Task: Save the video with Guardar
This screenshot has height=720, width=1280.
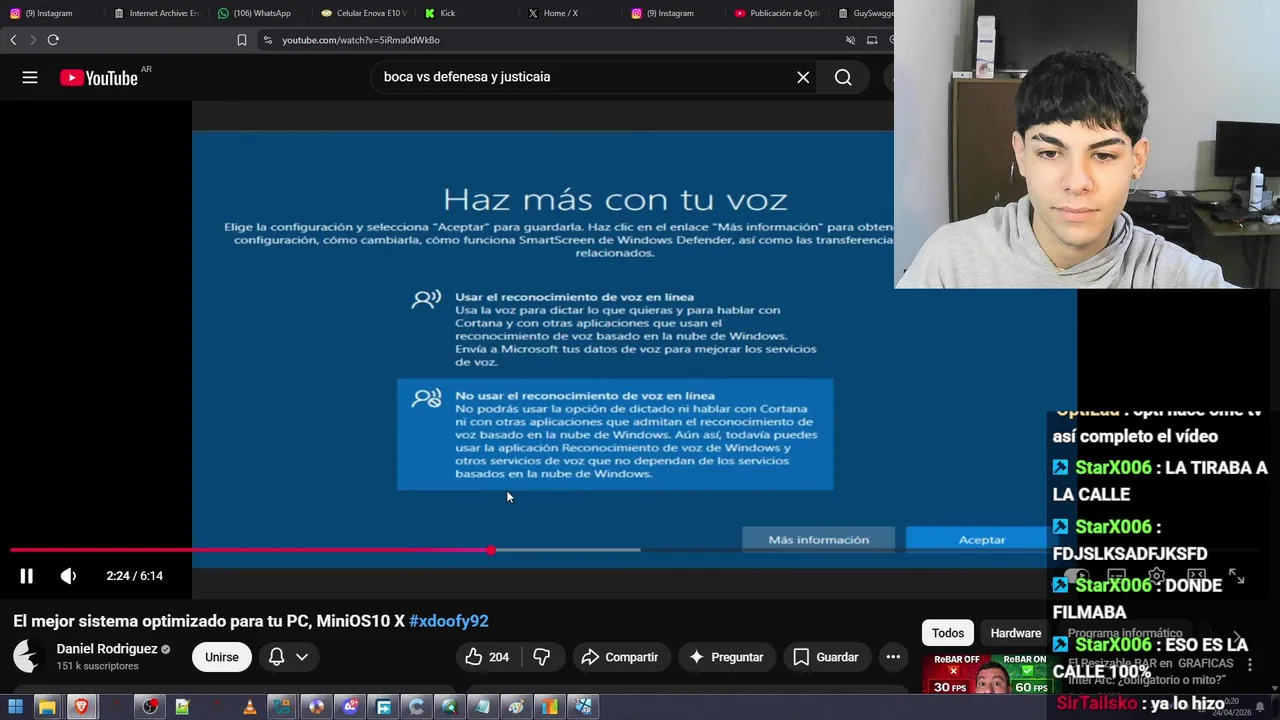Action: 826,657
